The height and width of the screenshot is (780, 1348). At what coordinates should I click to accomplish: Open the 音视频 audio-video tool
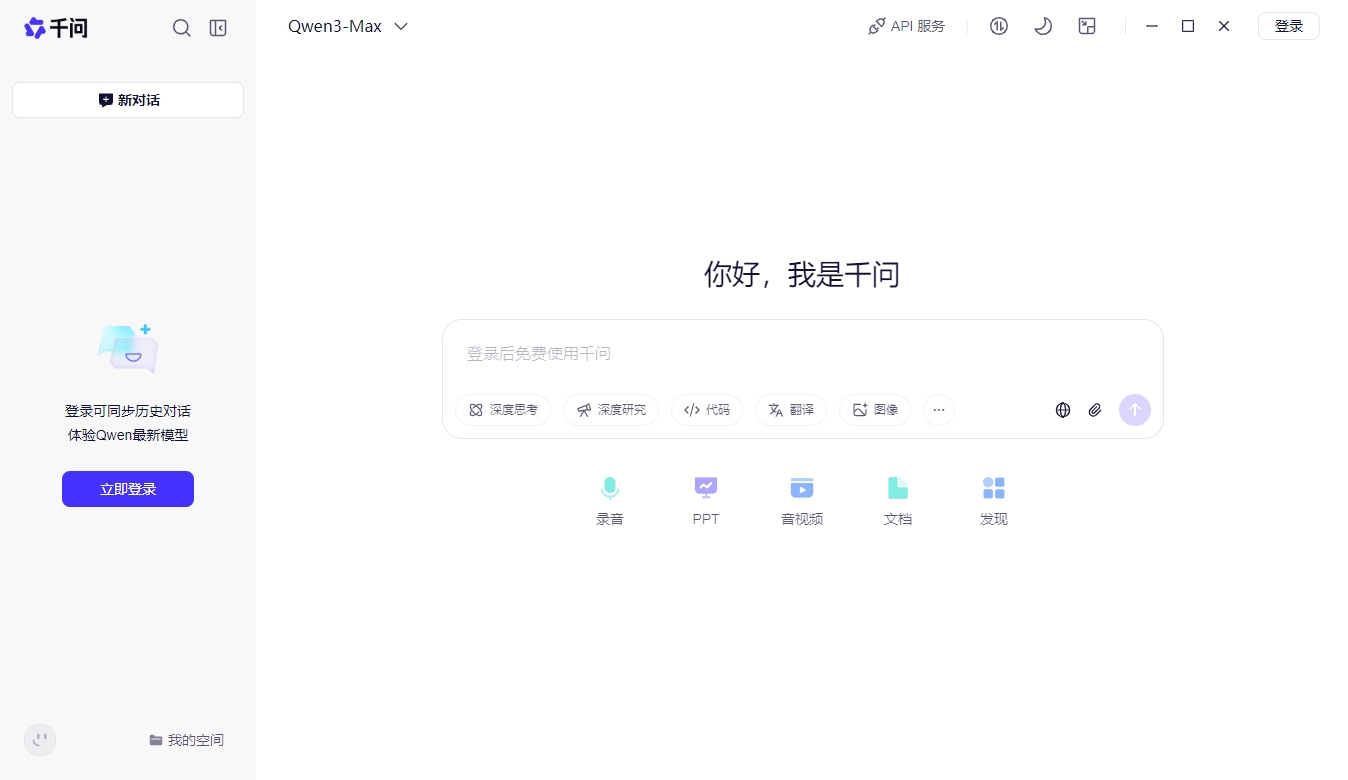click(801, 498)
